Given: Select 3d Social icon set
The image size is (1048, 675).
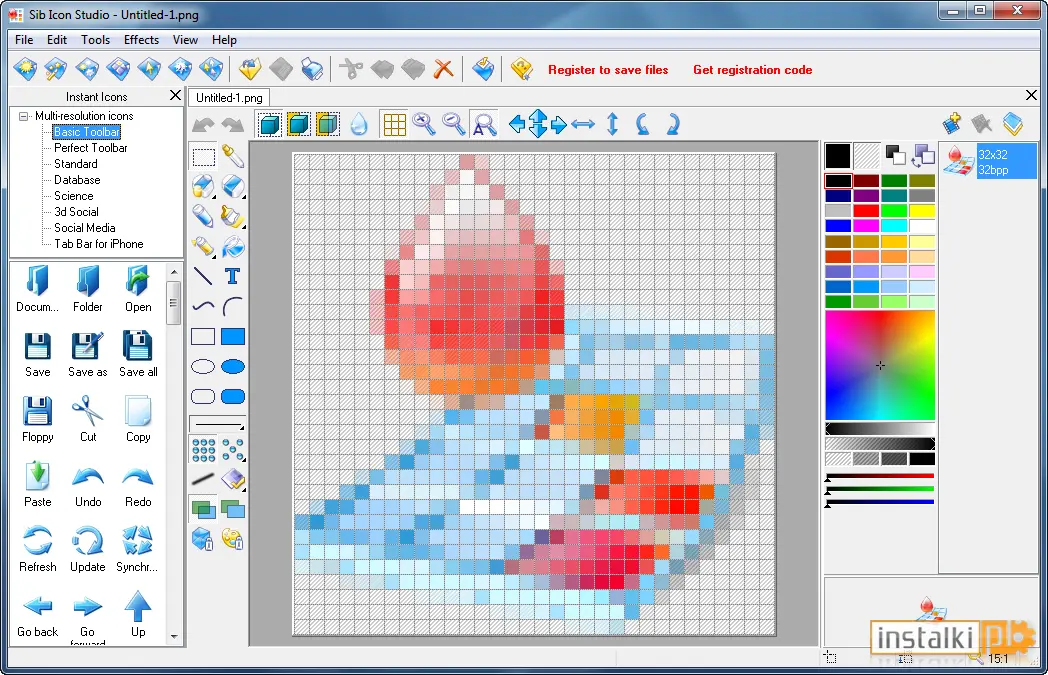Looking at the screenshot, I should 76,212.
